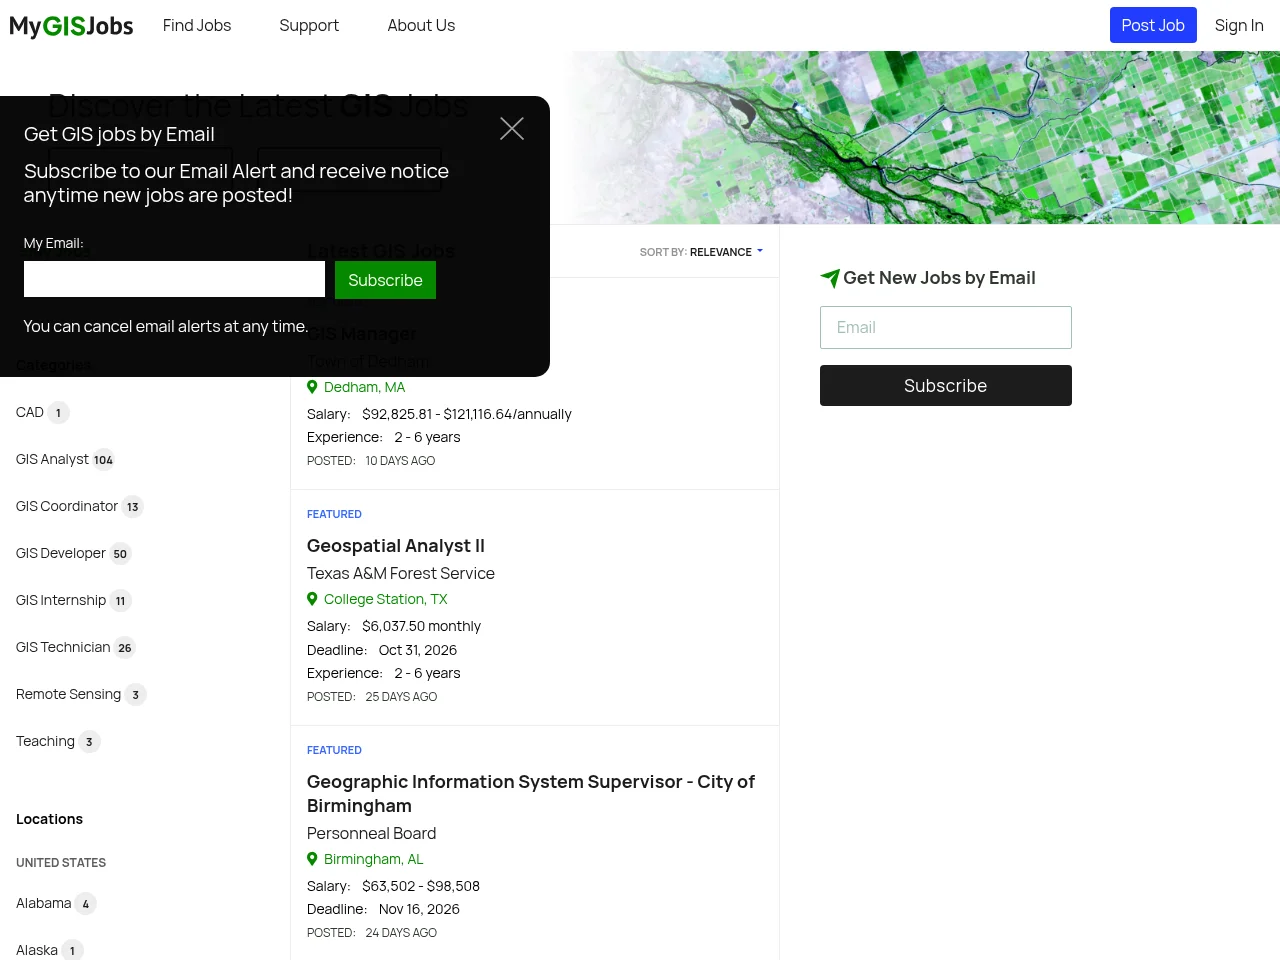Click the Post Job button
Viewport: 1280px width, 960px height.
1153,25
